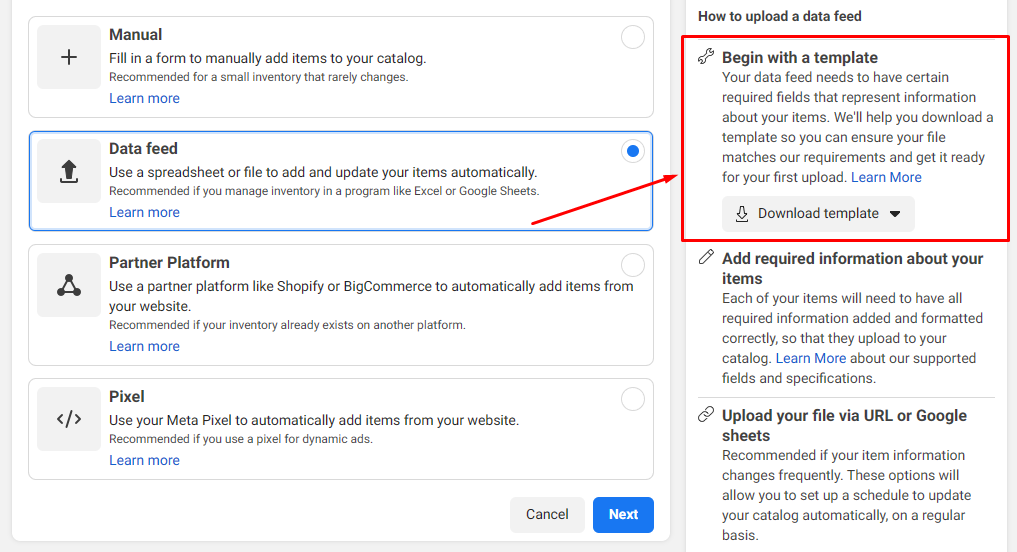Open Learn more link under Pixel
The image size is (1017, 552).
(144, 460)
